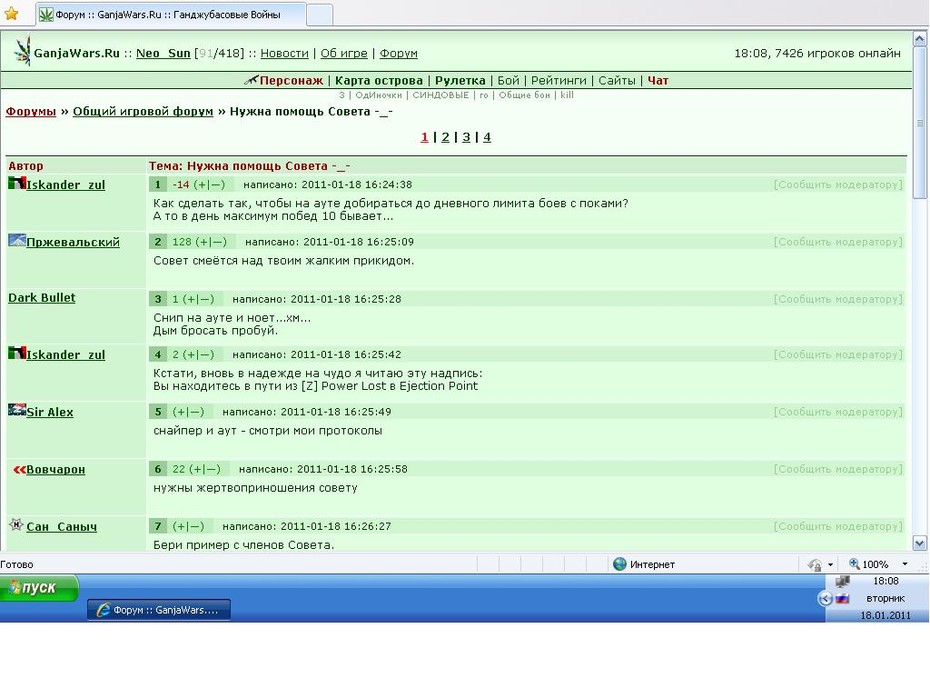The height and width of the screenshot is (698, 930).
Task: Click the flag icon next to Sir Alex
Action: (x=17, y=410)
